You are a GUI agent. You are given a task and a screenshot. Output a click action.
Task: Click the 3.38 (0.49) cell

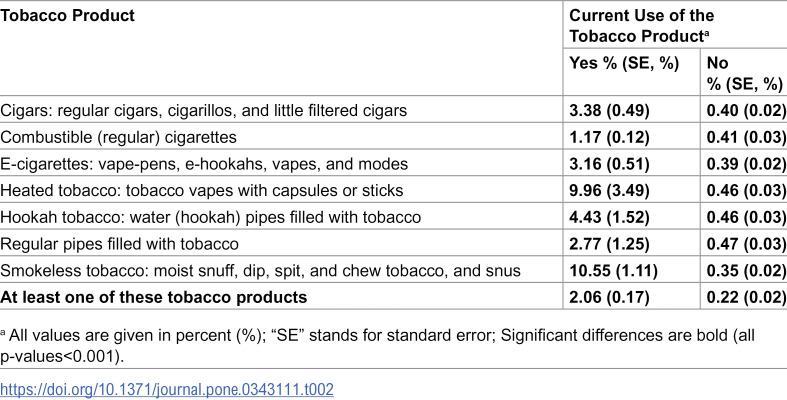pos(609,110)
